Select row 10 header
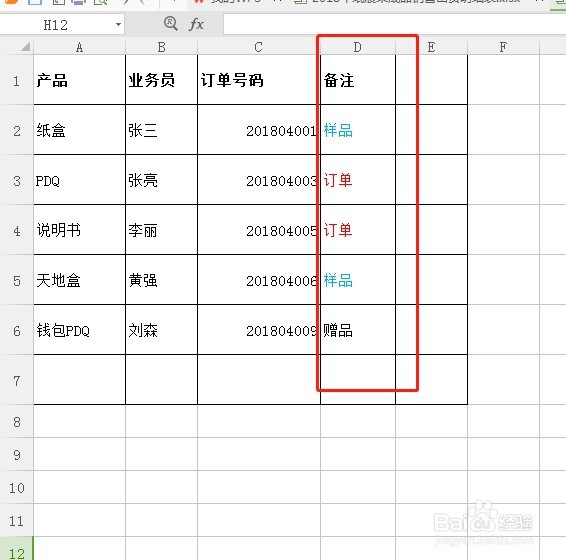The image size is (566, 560). point(17,487)
